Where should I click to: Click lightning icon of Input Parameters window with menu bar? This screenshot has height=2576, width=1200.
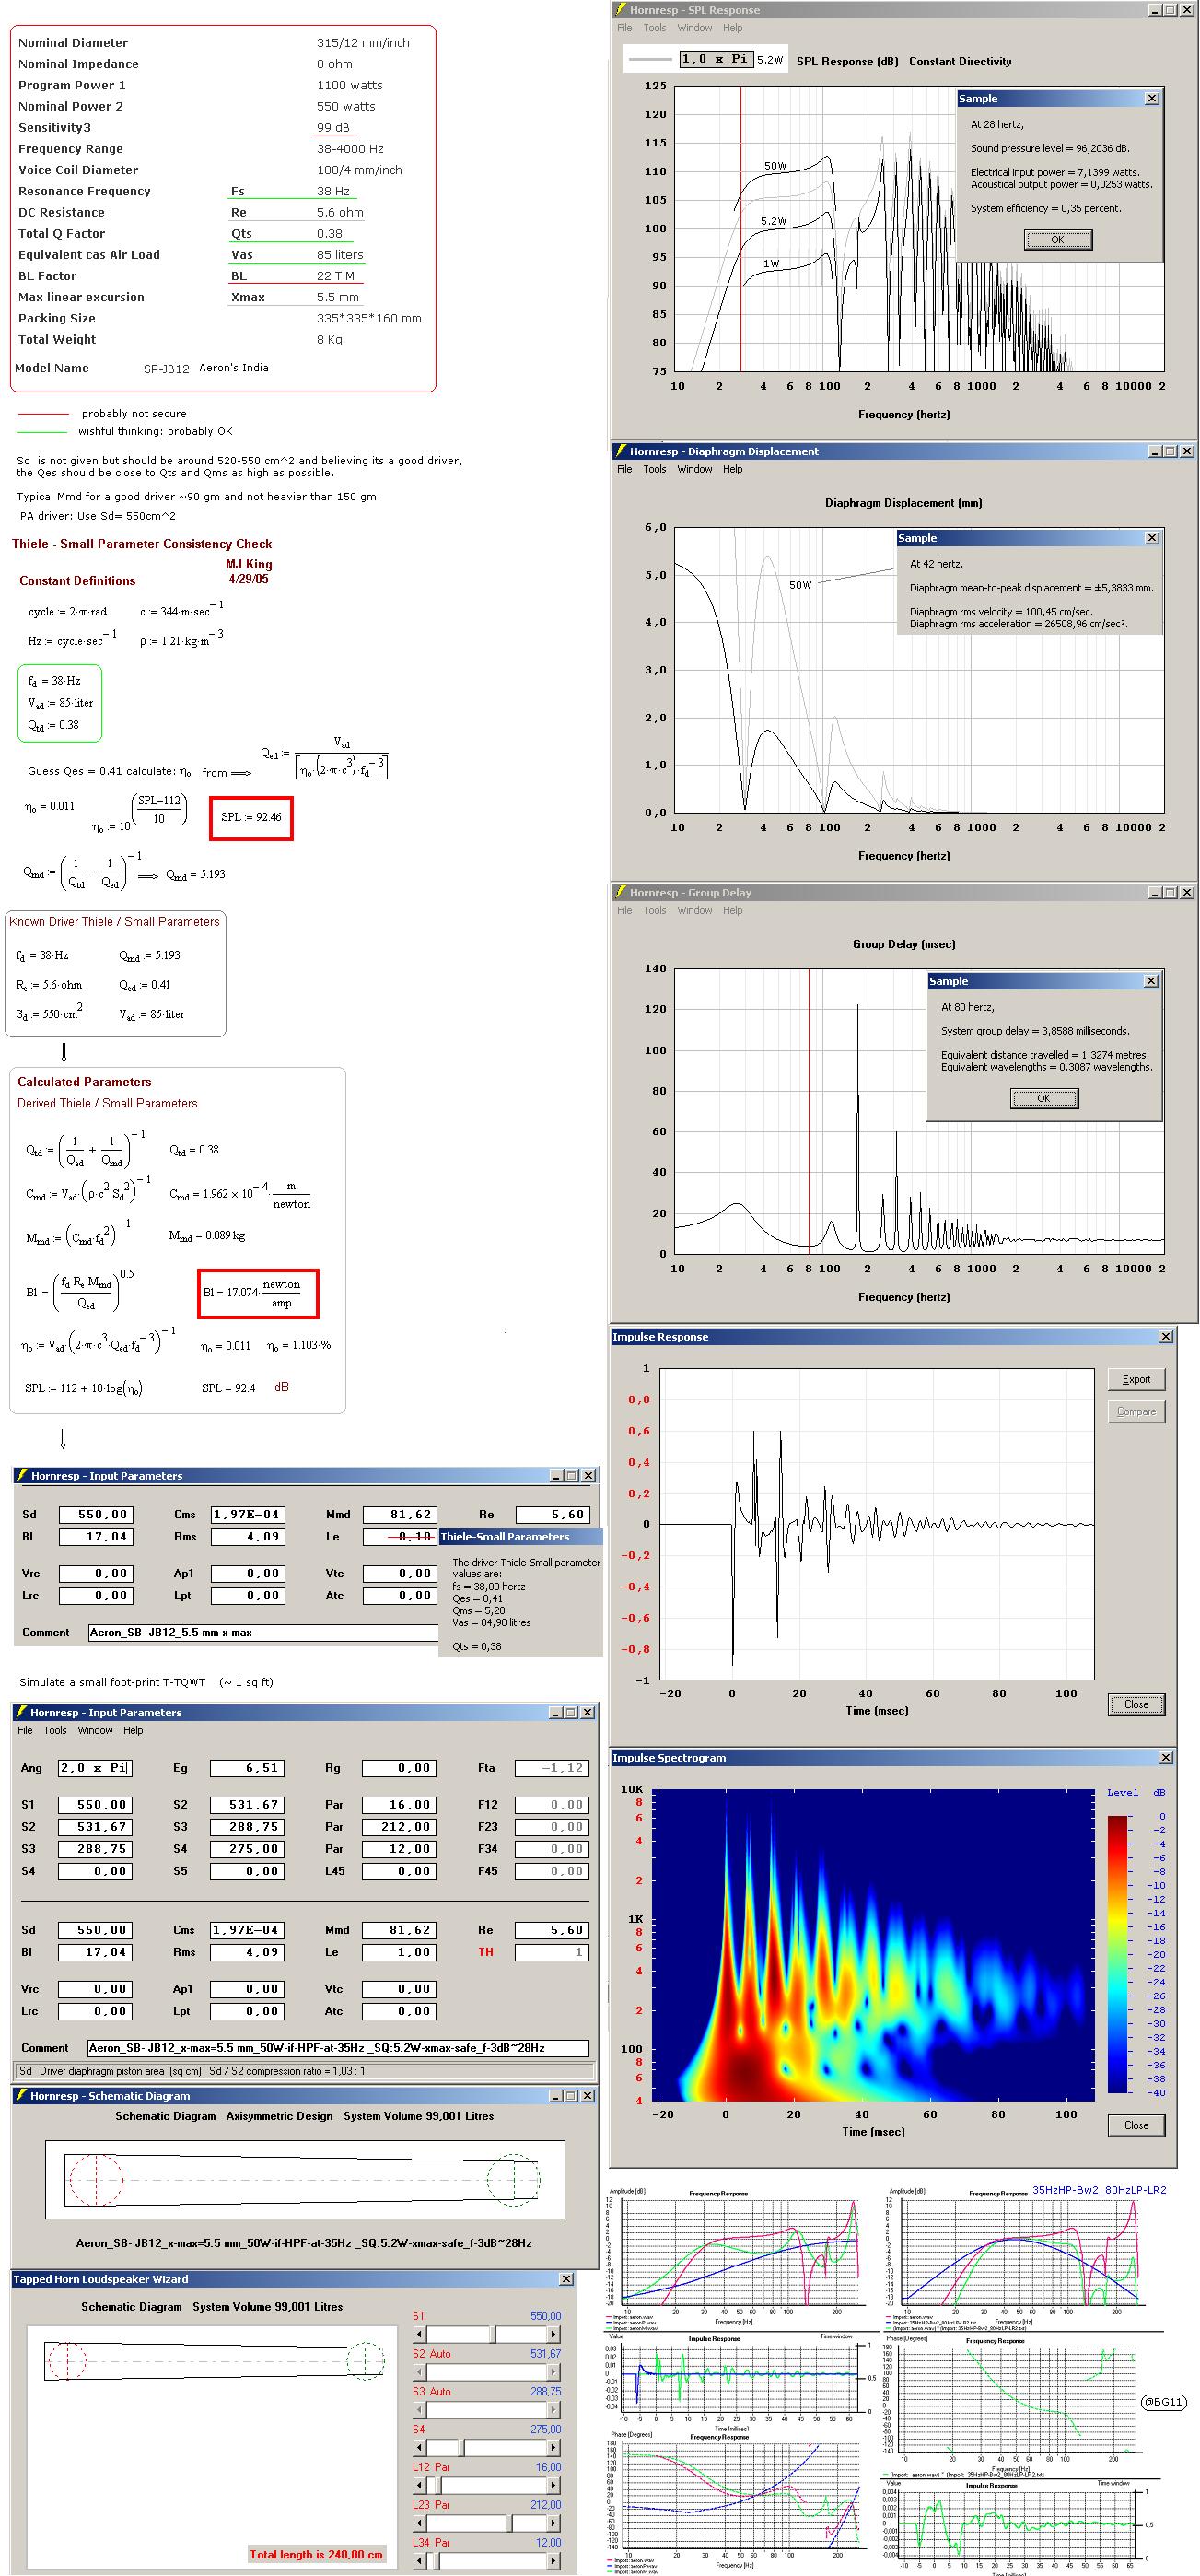coord(21,1712)
